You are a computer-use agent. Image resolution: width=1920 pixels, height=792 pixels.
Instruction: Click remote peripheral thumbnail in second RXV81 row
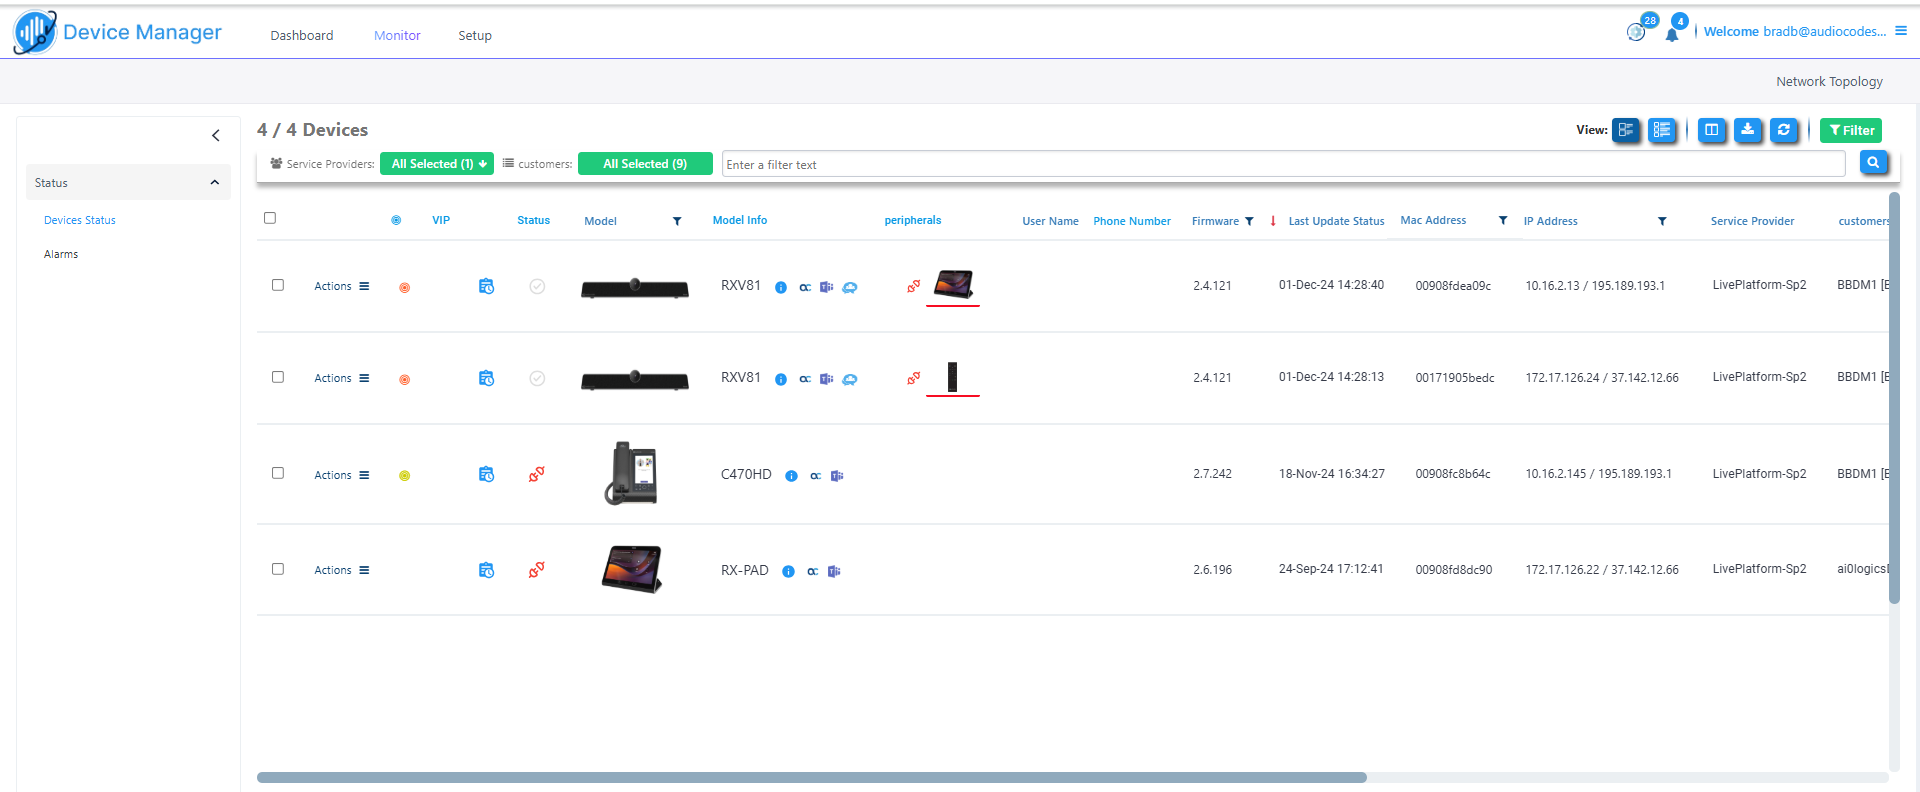953,377
